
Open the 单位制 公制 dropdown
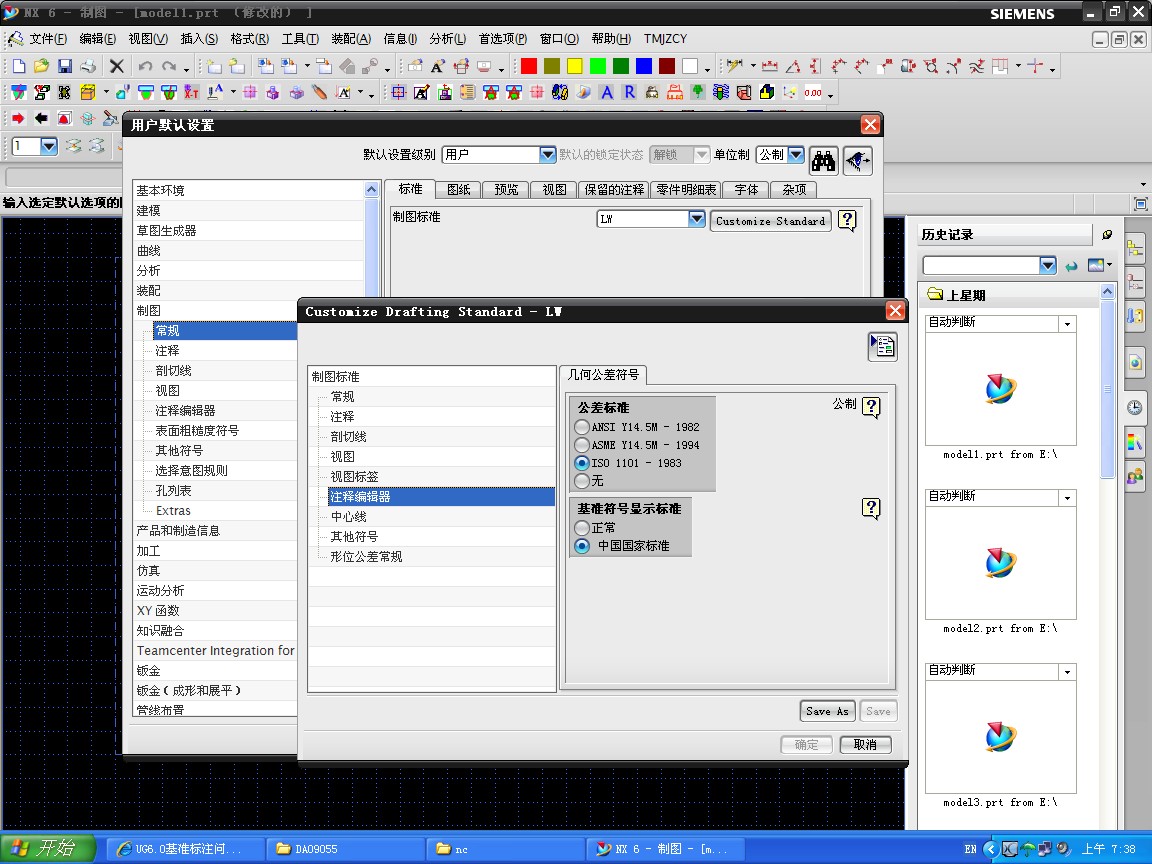(796, 154)
